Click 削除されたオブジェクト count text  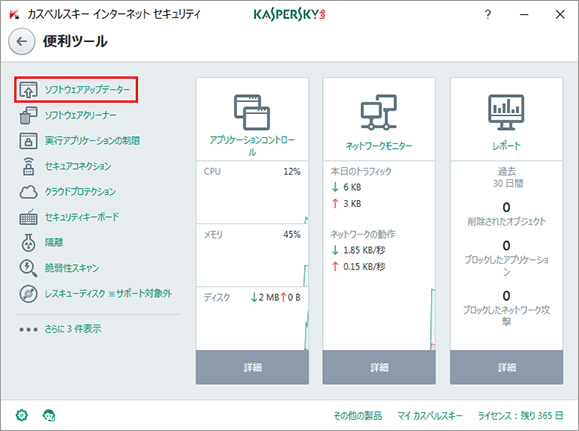506,222
